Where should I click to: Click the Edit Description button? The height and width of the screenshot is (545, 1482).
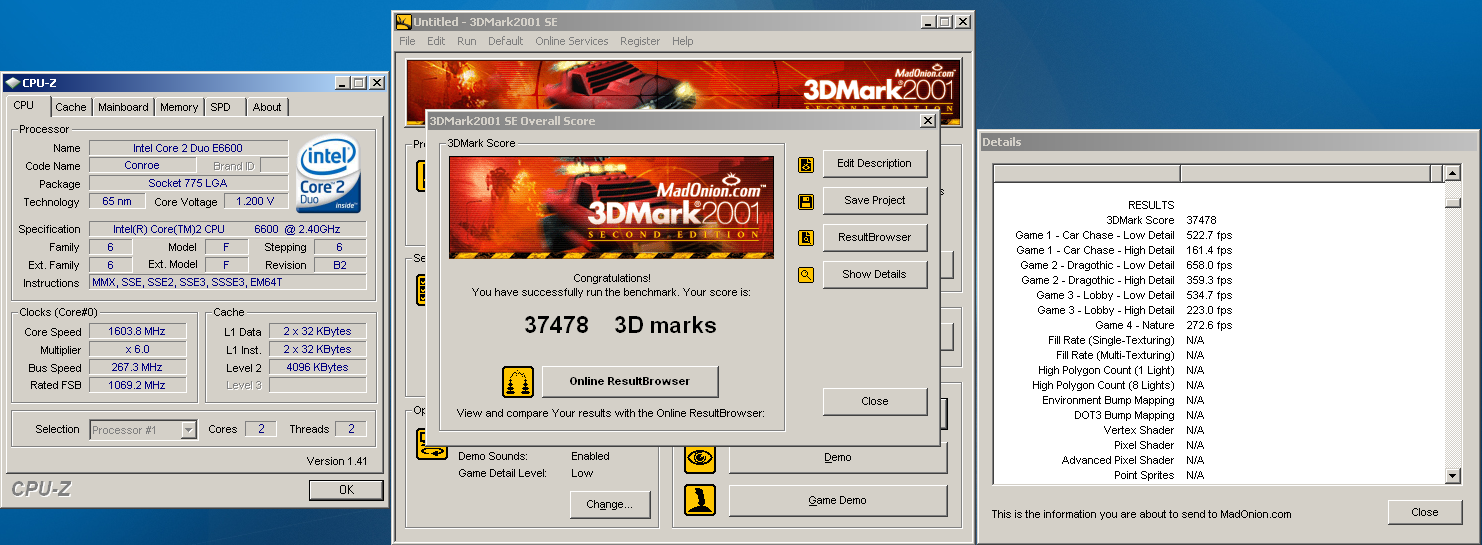tap(875, 164)
